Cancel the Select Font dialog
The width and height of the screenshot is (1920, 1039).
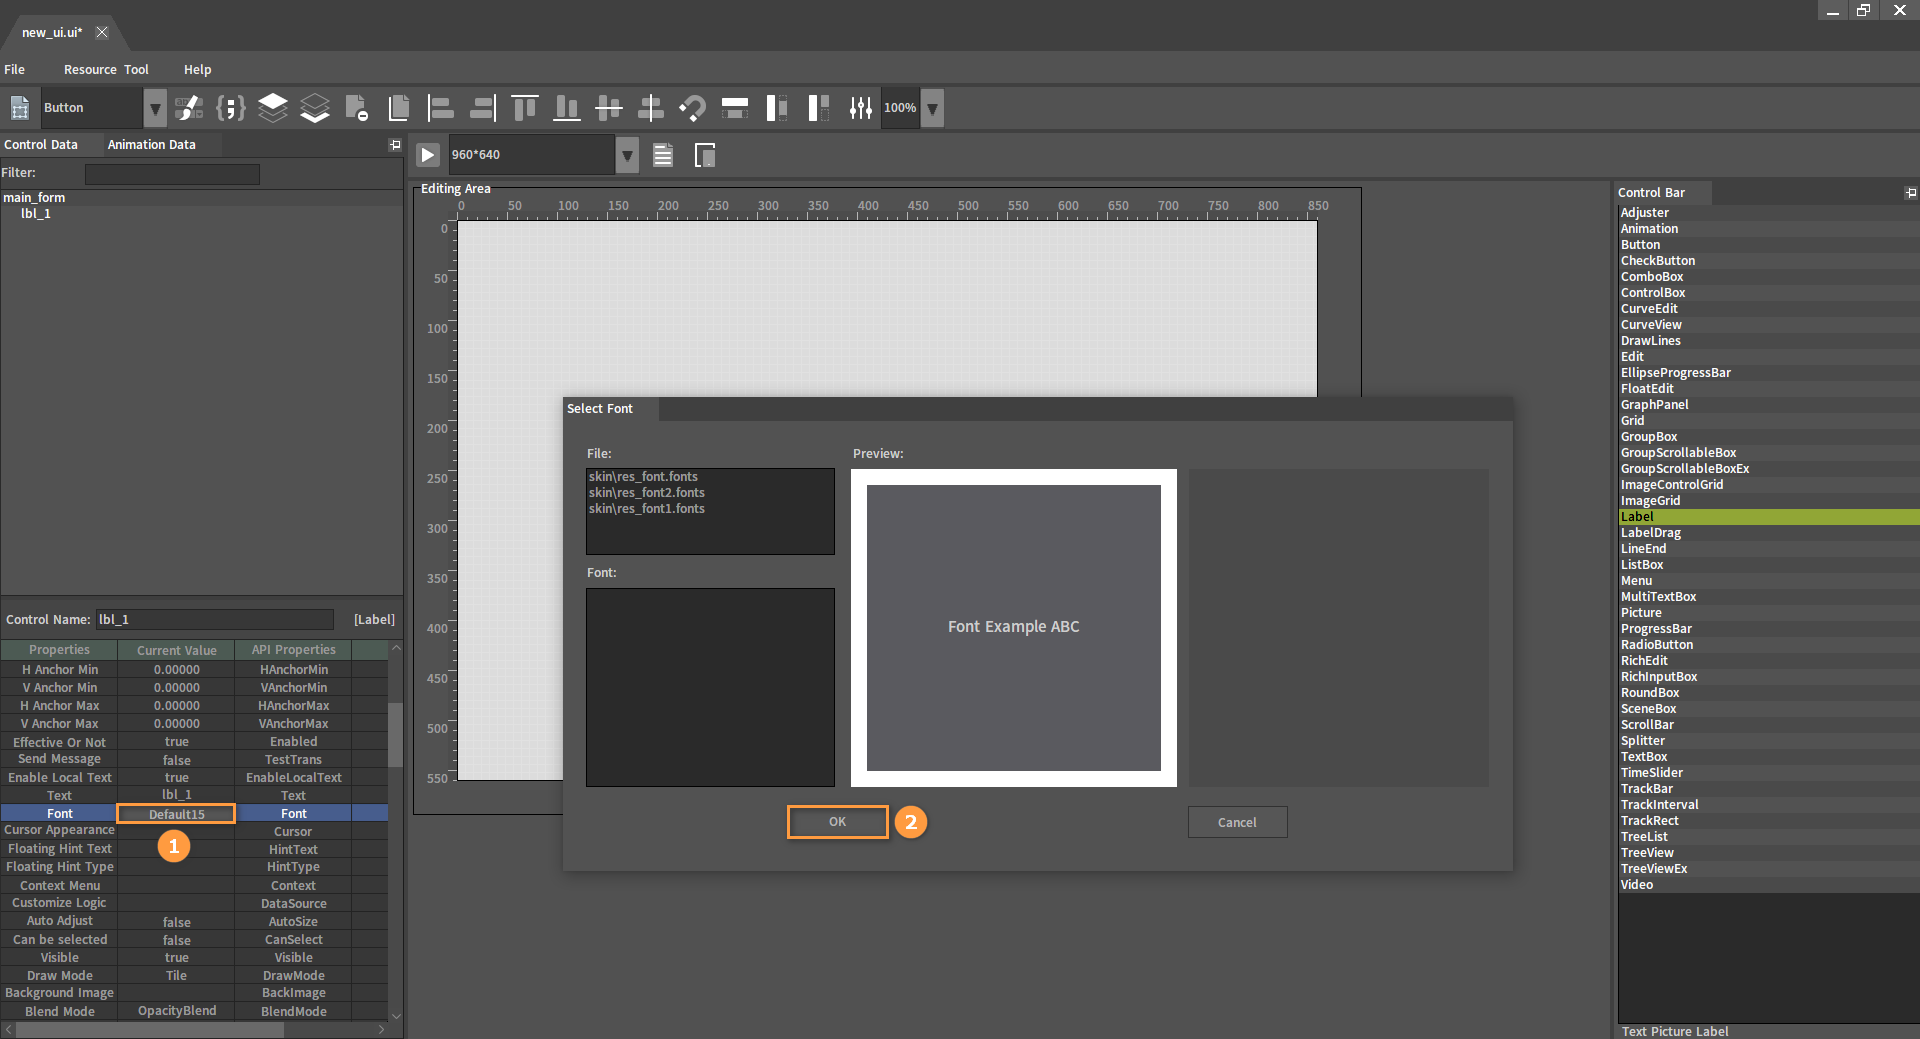(1237, 823)
